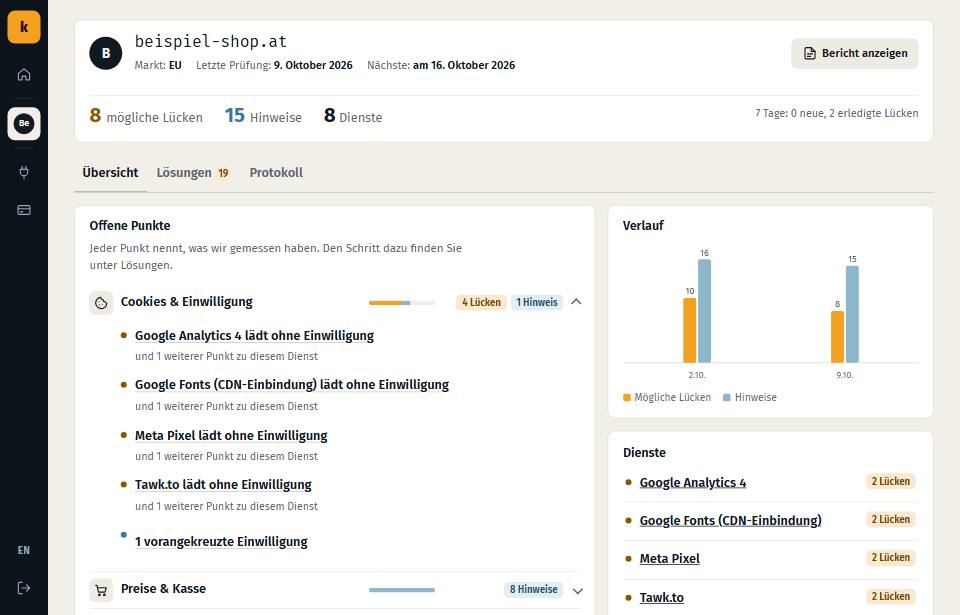Click the blue bar for 9.10. in Verlauf

(x=852, y=314)
